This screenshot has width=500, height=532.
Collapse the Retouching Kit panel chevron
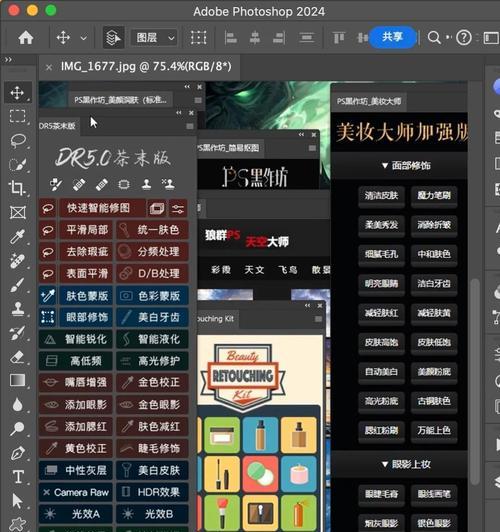click(x=307, y=306)
